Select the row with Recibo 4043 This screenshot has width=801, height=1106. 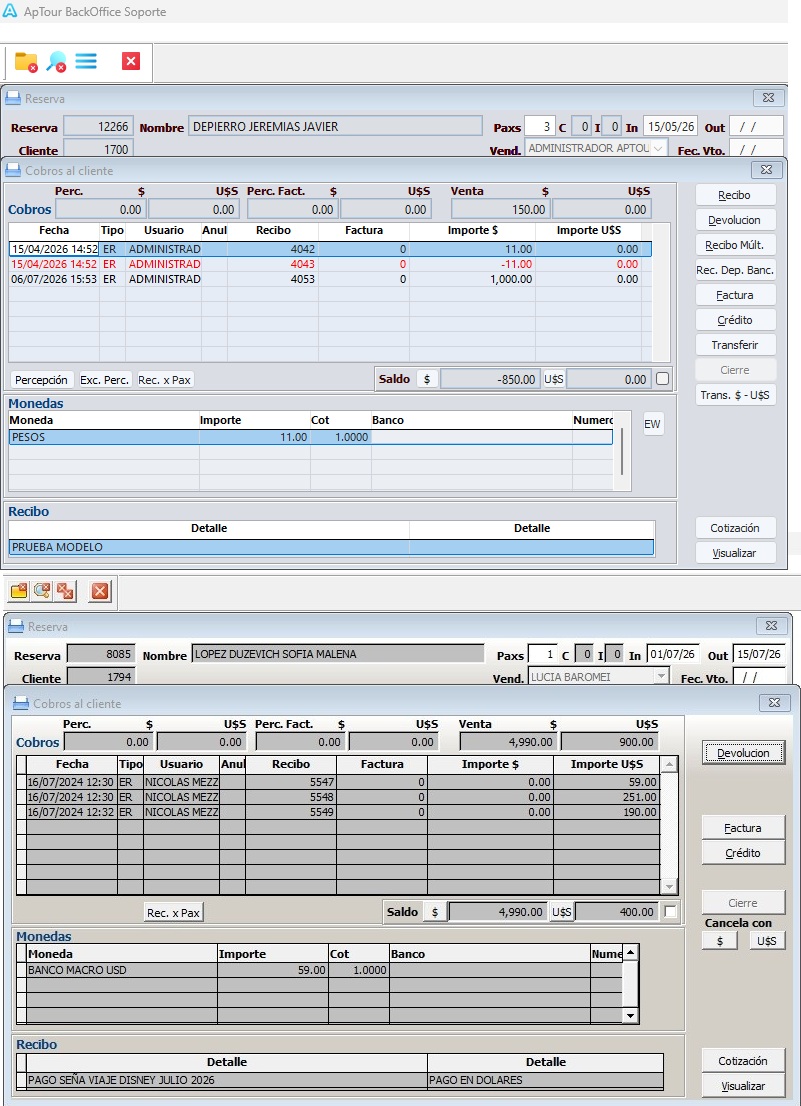tap(330, 264)
